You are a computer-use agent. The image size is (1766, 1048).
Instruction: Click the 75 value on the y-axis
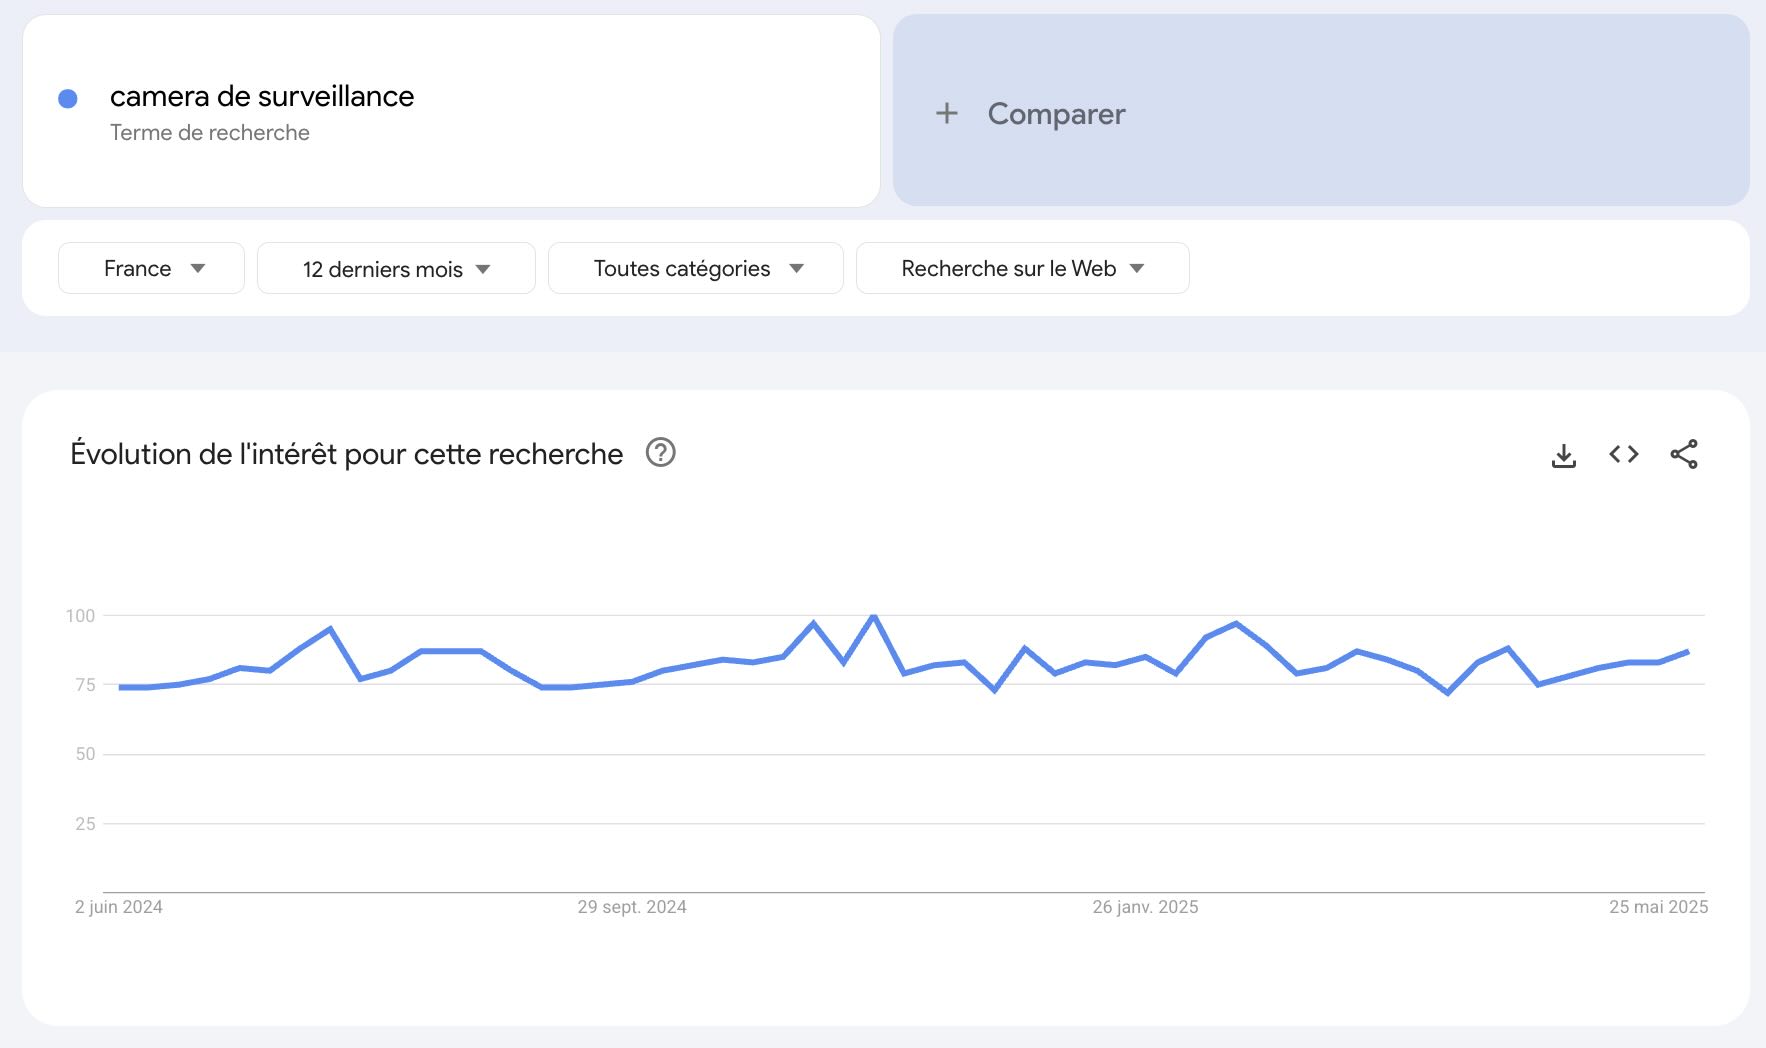pos(85,685)
